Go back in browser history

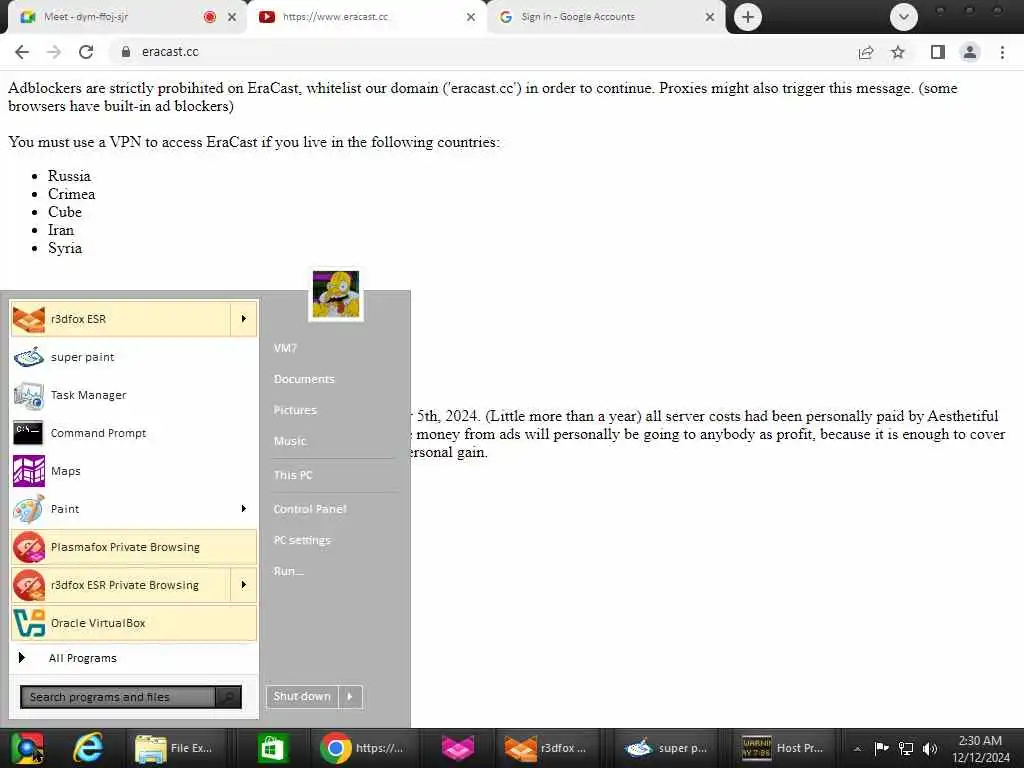(x=22, y=52)
